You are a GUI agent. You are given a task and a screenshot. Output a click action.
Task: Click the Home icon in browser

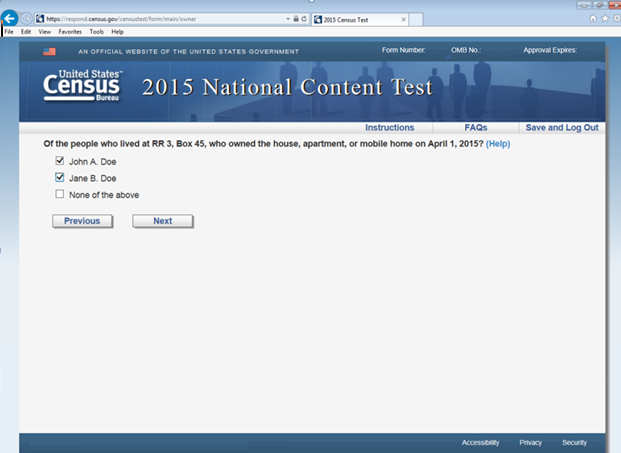coord(593,19)
